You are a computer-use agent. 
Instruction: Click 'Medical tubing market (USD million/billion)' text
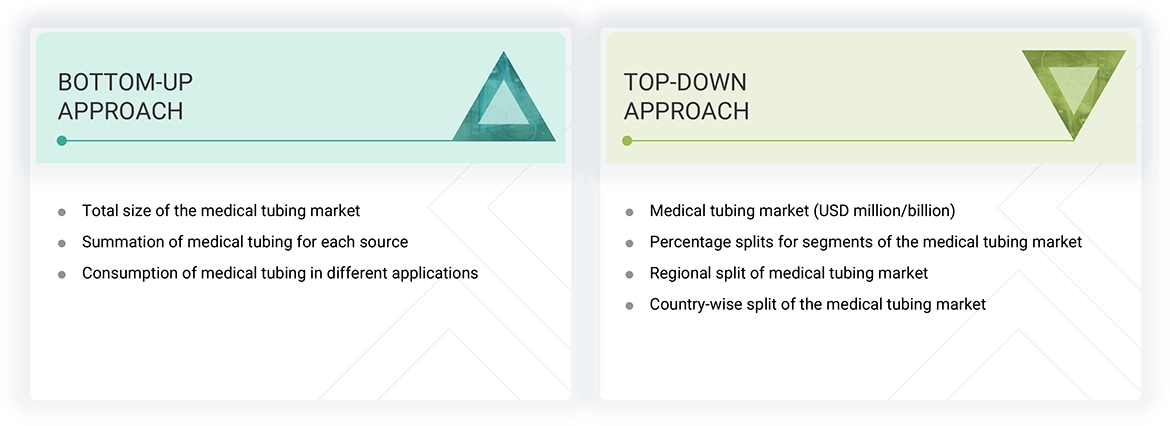click(x=802, y=211)
